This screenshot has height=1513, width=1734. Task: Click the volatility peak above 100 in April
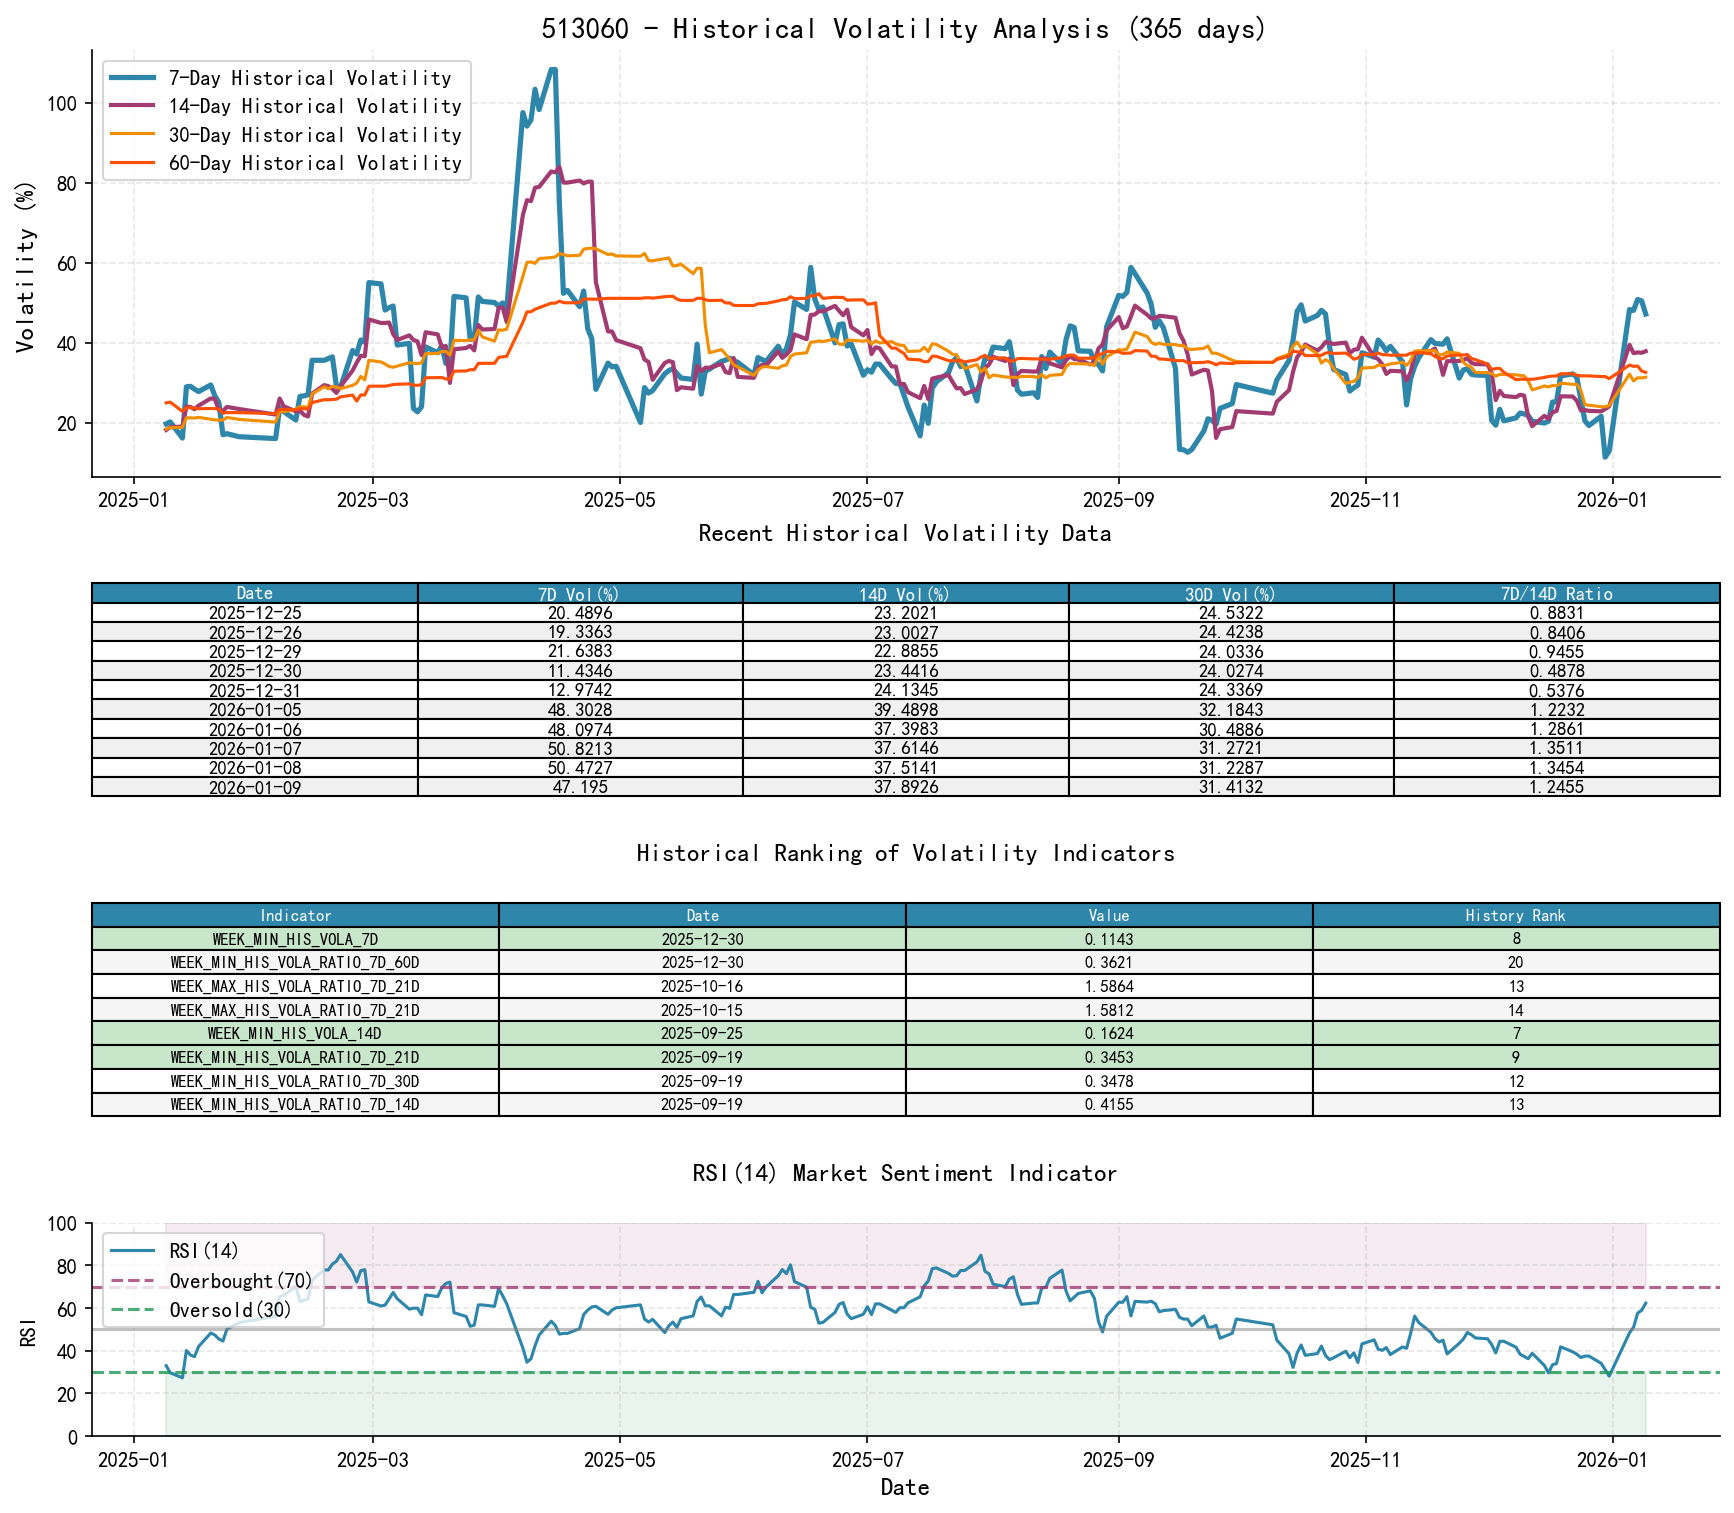553,68
